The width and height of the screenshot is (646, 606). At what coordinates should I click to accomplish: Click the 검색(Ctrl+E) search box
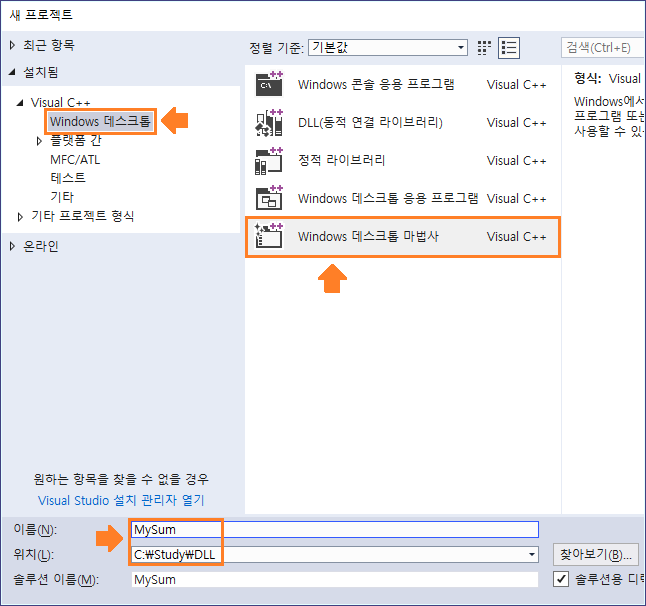tap(603, 48)
